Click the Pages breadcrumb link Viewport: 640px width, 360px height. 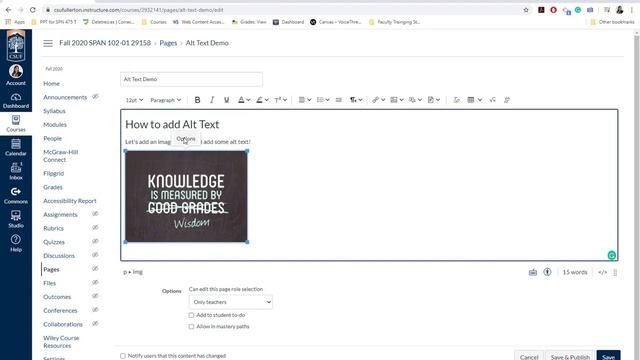pos(168,43)
